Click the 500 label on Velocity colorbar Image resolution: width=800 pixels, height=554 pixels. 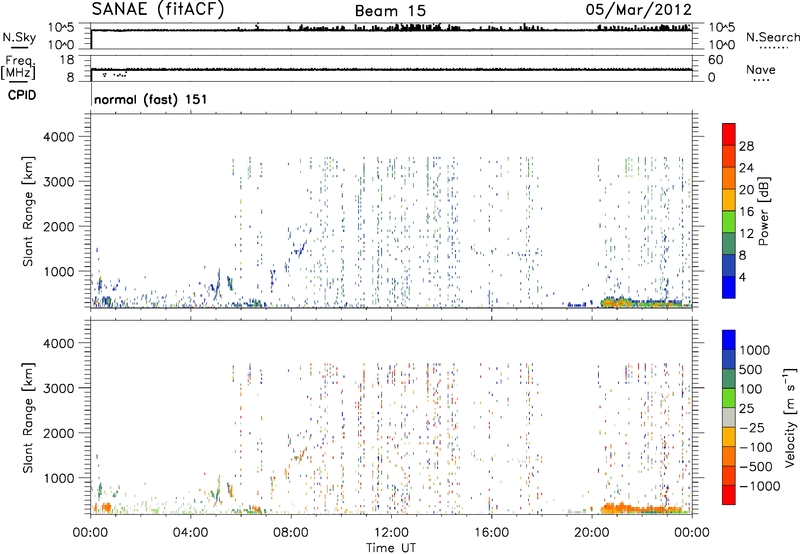[751, 369]
